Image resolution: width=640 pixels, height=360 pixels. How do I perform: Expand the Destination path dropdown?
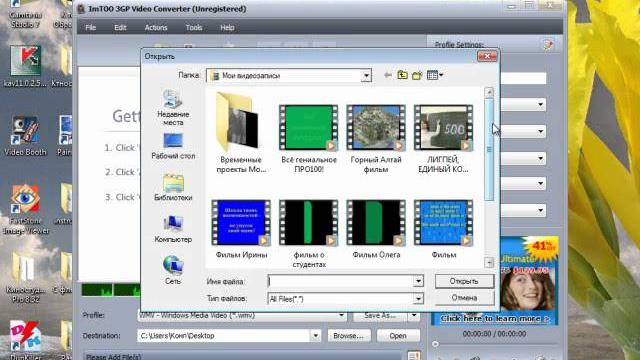coord(316,336)
